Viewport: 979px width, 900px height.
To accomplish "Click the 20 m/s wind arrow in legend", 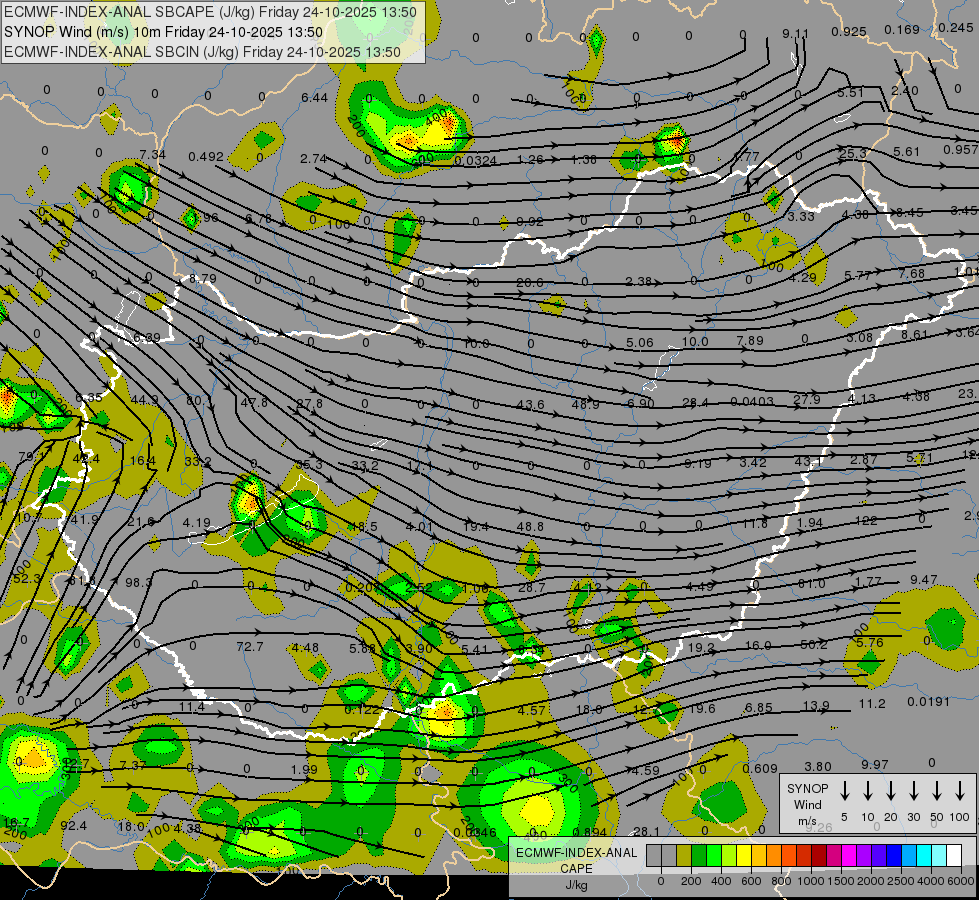I will tap(890, 791).
